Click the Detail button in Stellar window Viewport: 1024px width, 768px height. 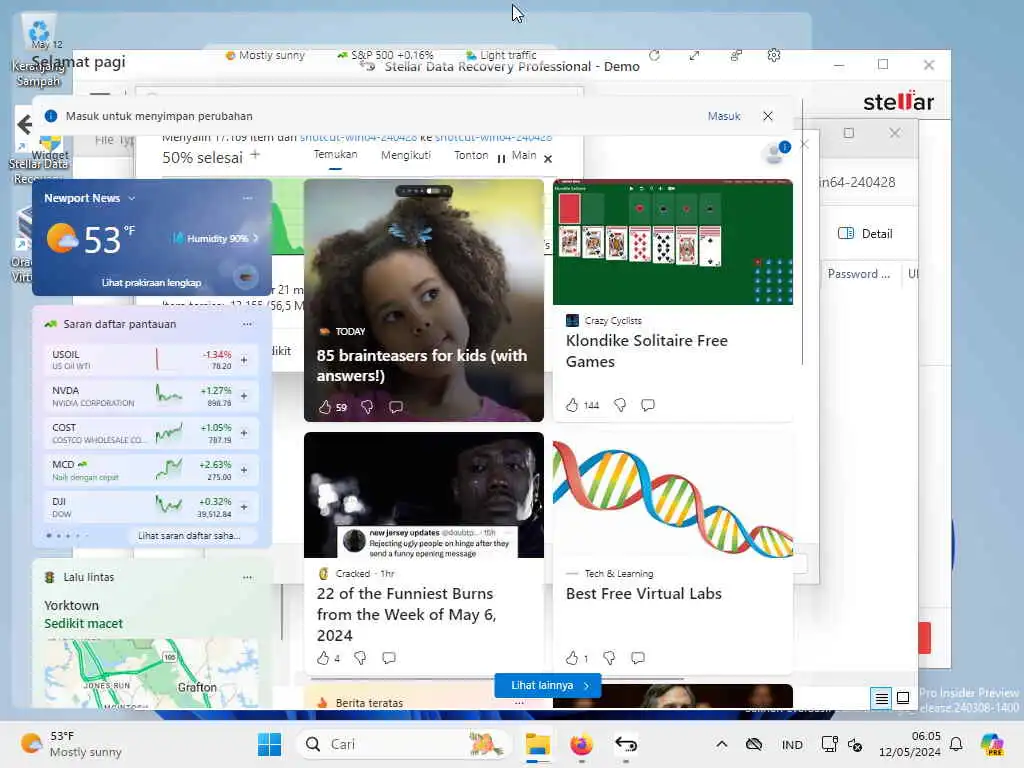click(865, 234)
